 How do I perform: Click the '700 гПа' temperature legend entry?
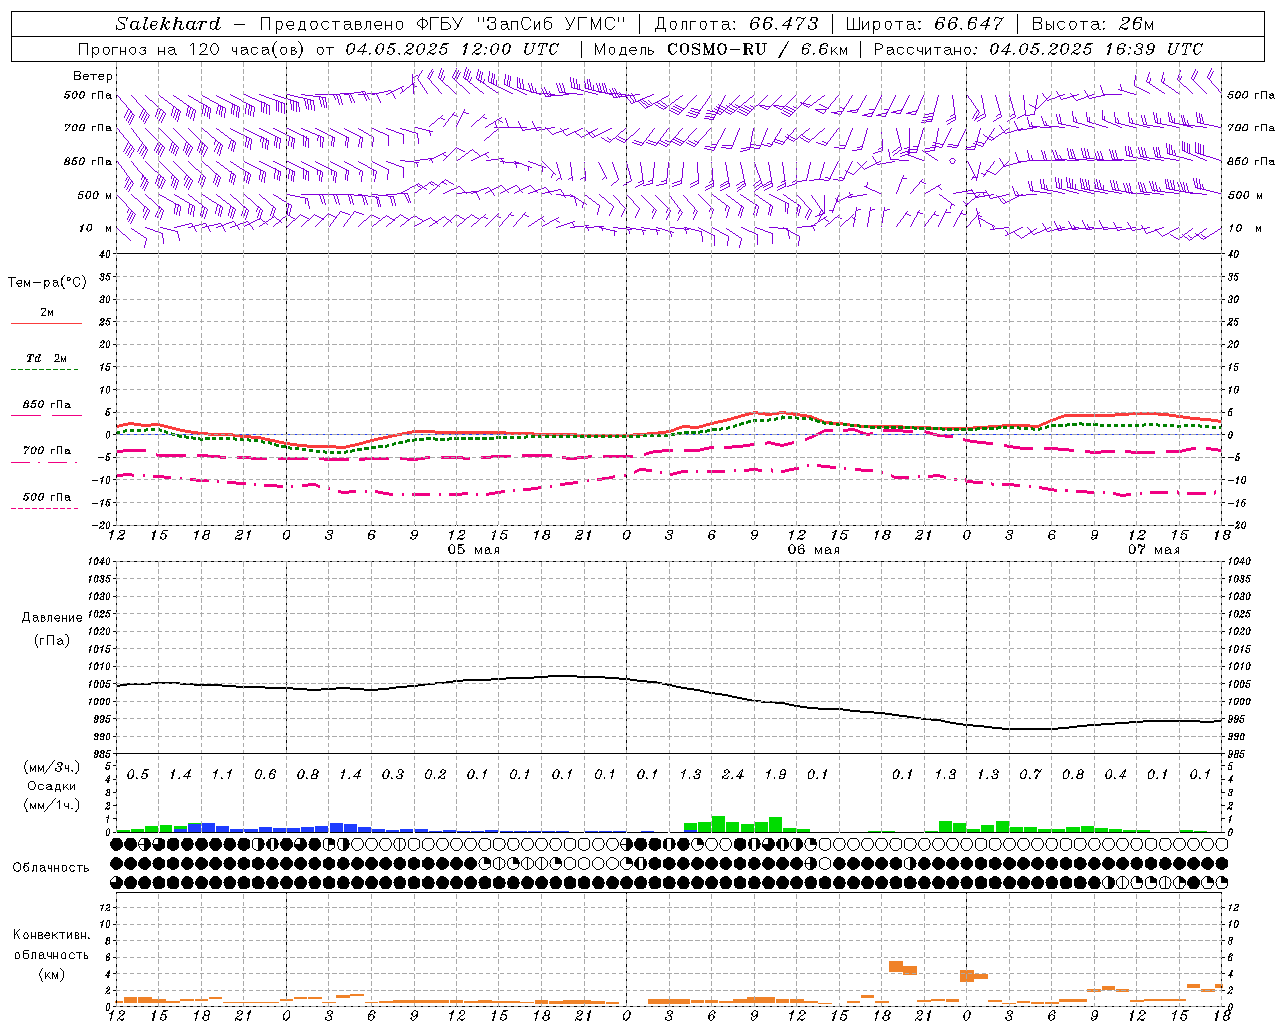46,451
